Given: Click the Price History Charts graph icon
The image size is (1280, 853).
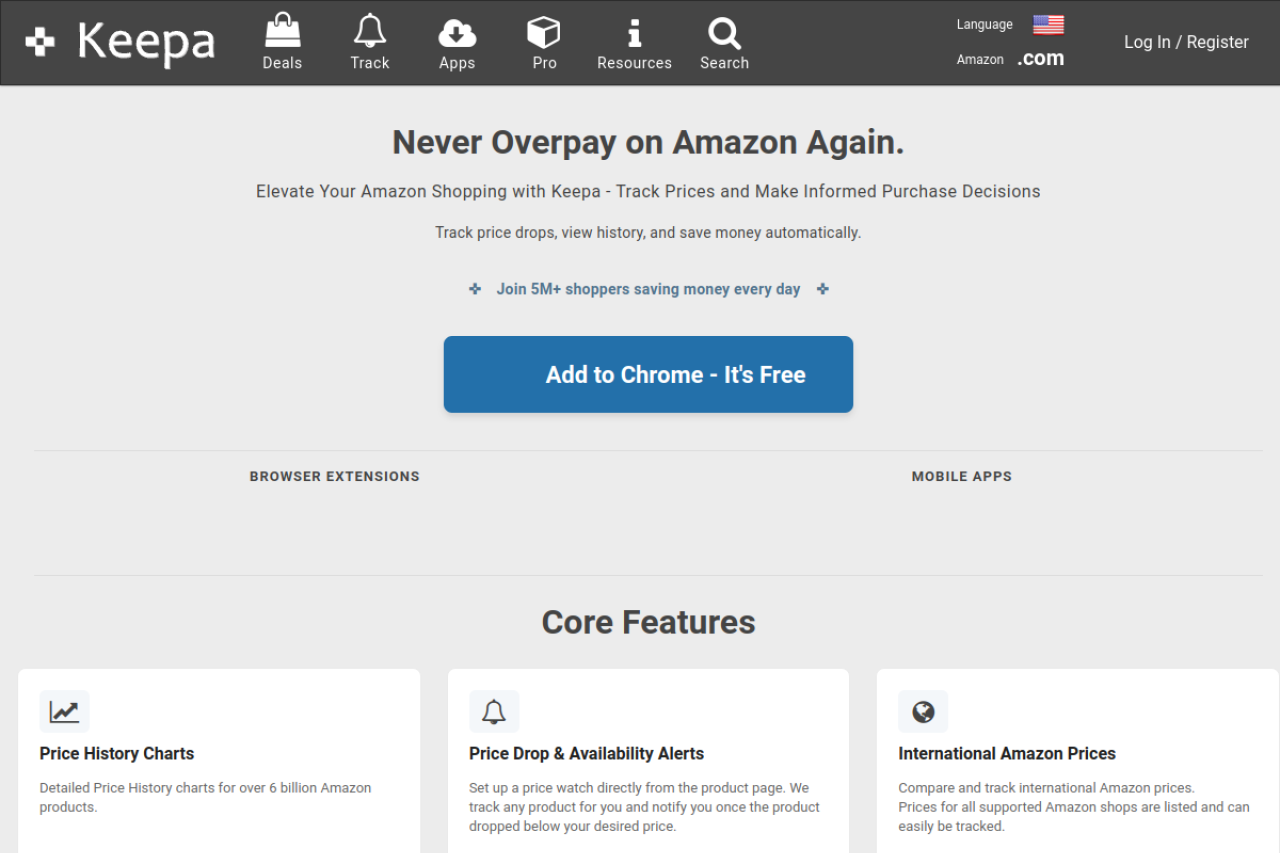Looking at the screenshot, I should pos(64,712).
